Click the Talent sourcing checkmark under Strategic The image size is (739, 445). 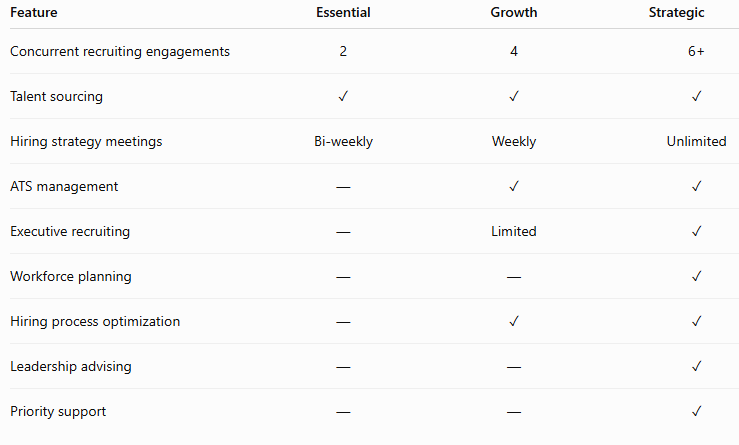coord(697,96)
